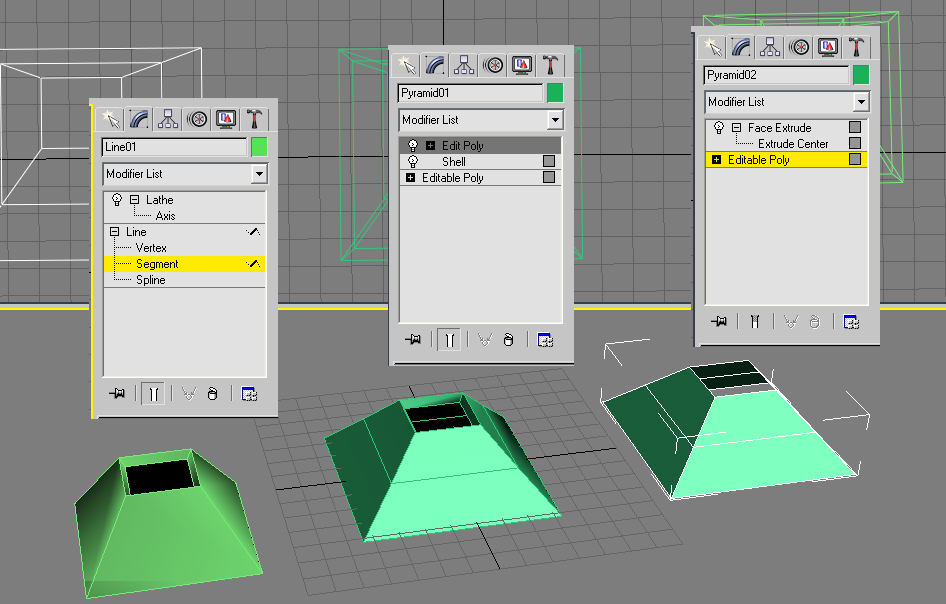Open Hierarchy tab in Line01 panel

tap(168, 119)
